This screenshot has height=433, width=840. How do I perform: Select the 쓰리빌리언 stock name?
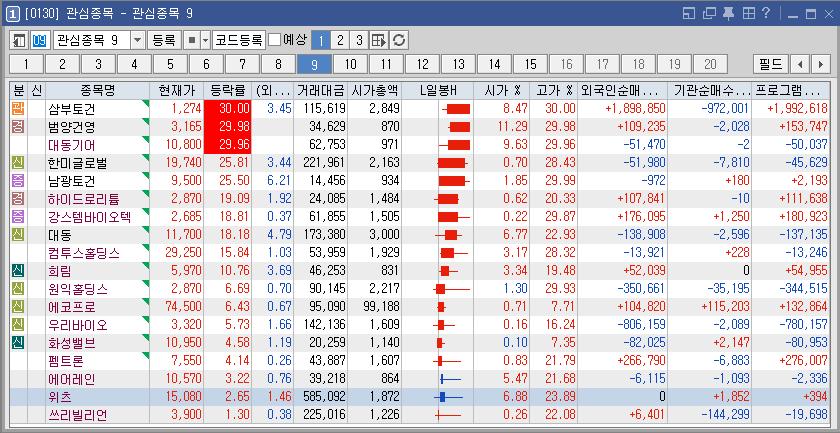click(x=78, y=415)
